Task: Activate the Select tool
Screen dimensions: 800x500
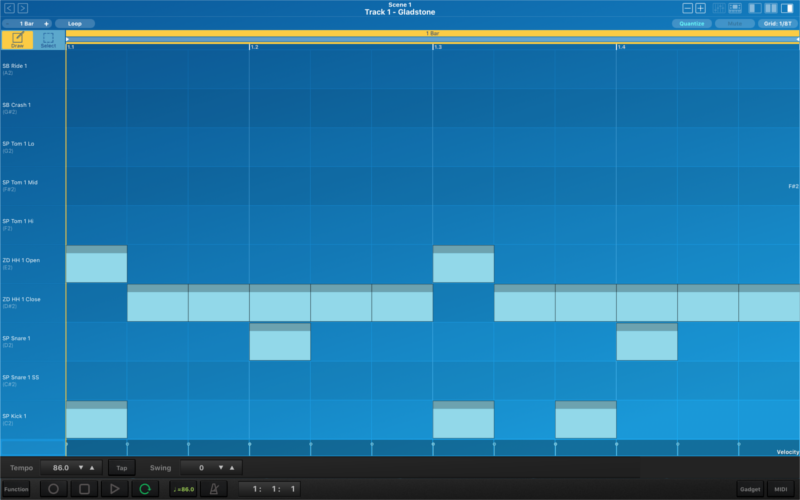Action: 48,40
